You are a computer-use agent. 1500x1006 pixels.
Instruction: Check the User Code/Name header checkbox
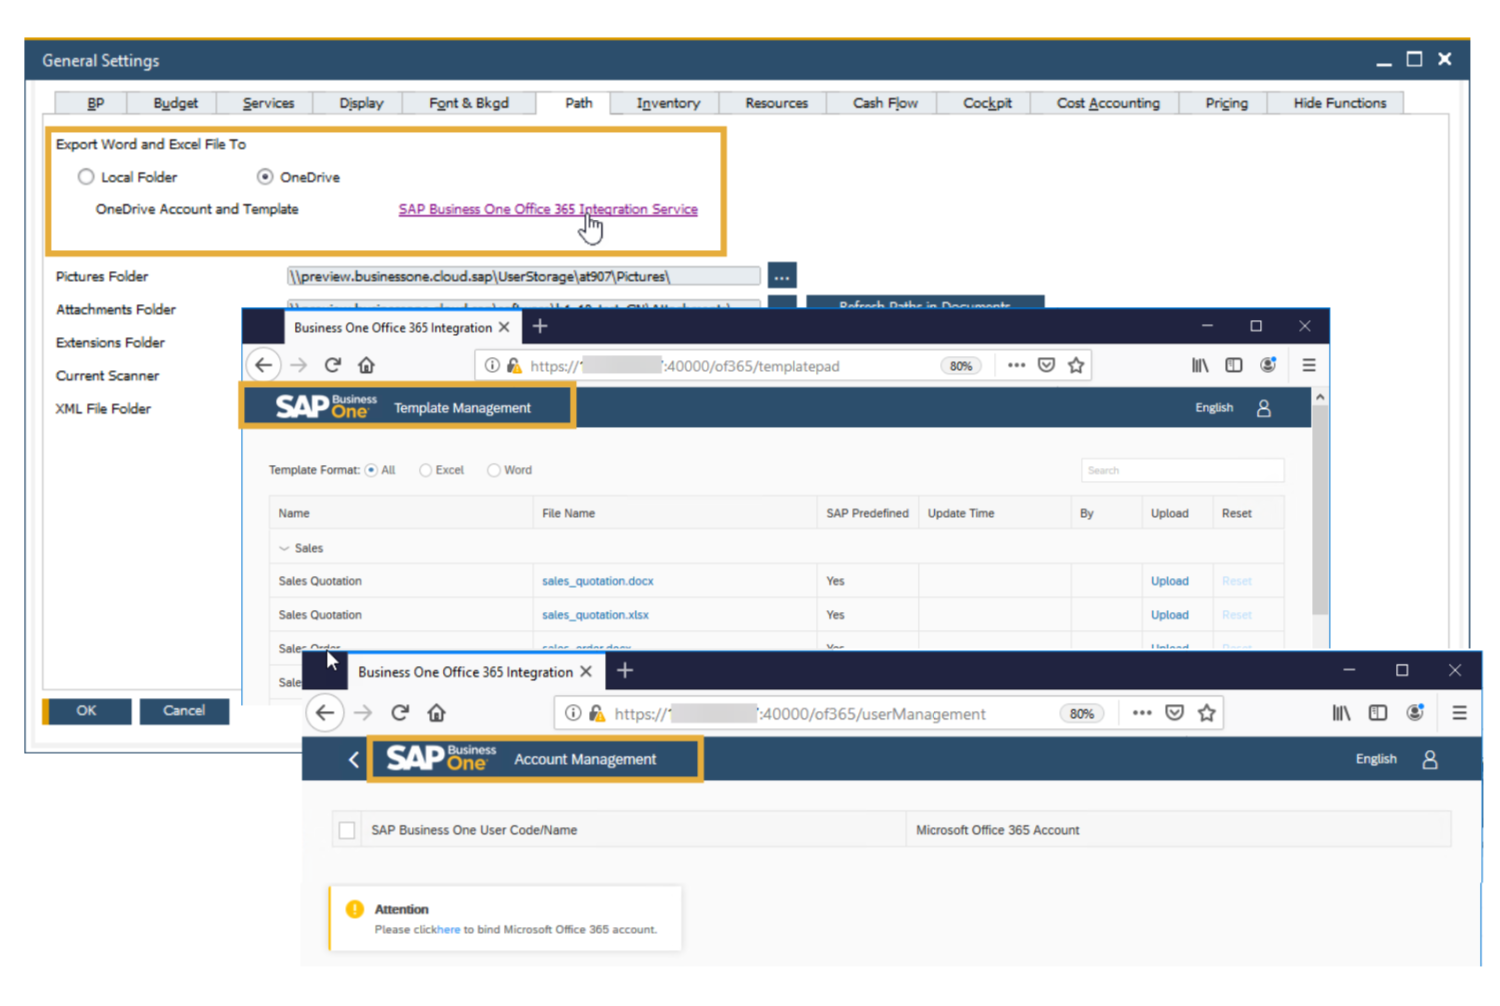tap(347, 830)
